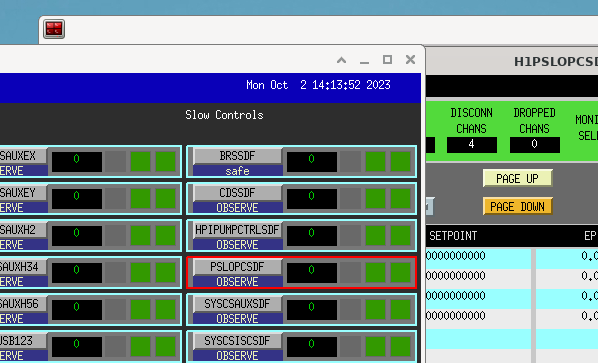Click the BRSSDF difference count field

[312, 162]
